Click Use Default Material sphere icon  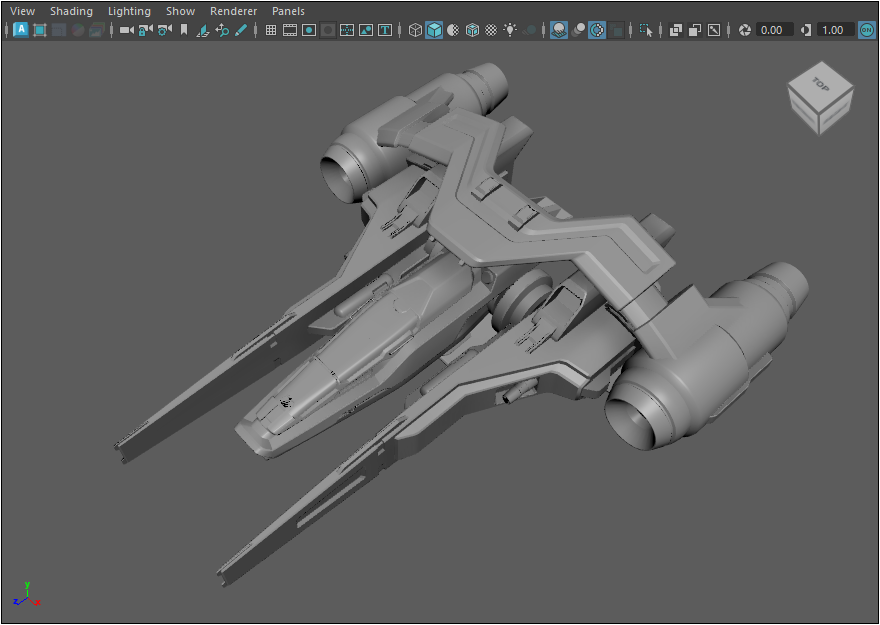click(453, 30)
